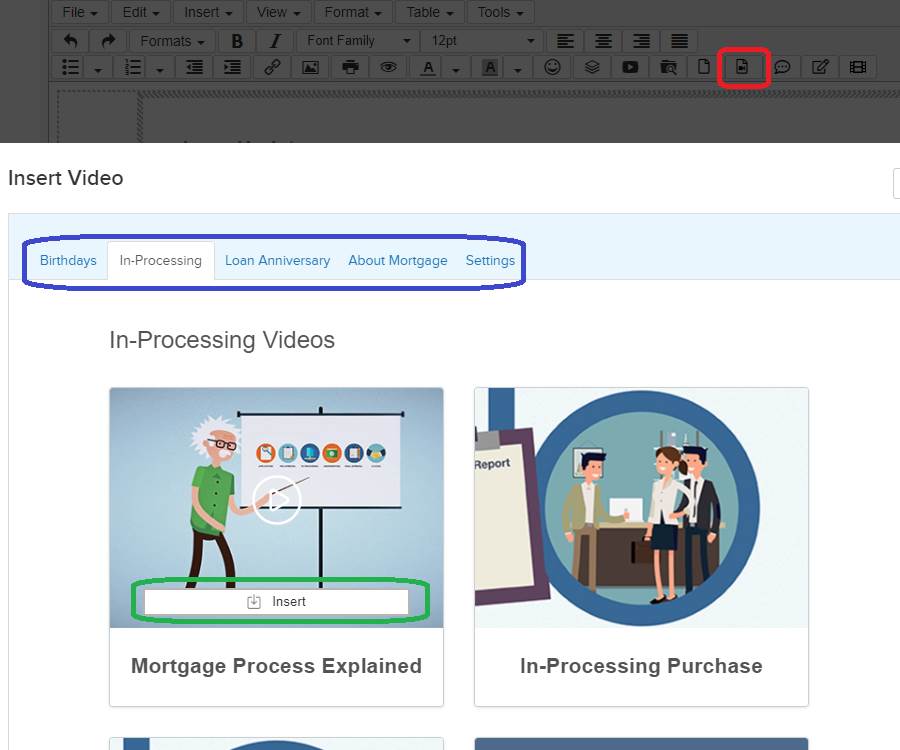
Task: Click the In-Processing Videos heading
Action: click(x=222, y=340)
